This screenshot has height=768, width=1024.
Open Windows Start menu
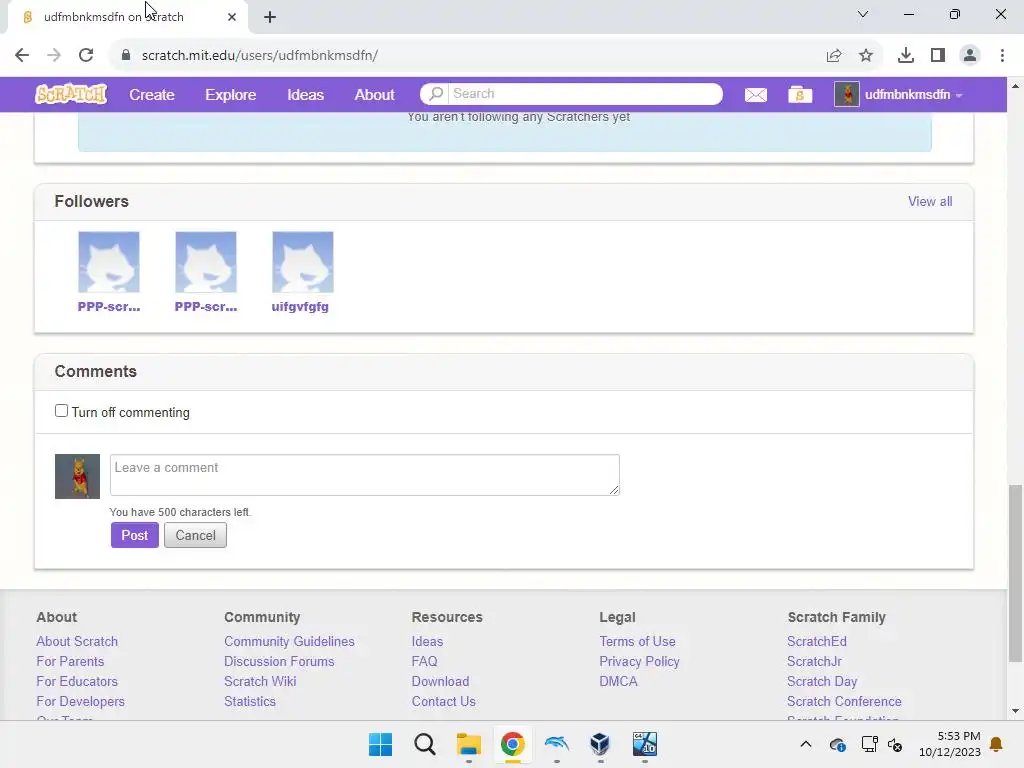click(380, 744)
